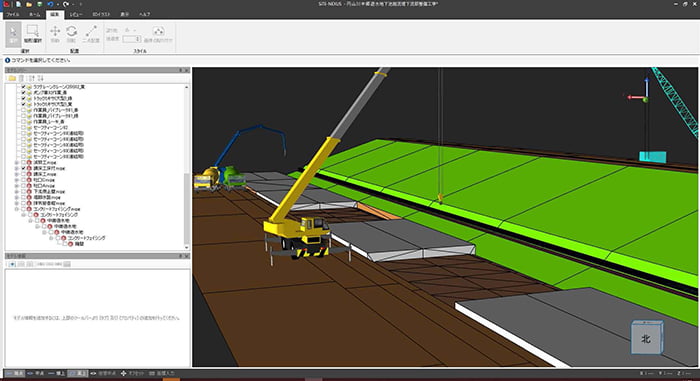Click the north (北) view cube
Screen dimensions: 700x381
(x=646, y=338)
